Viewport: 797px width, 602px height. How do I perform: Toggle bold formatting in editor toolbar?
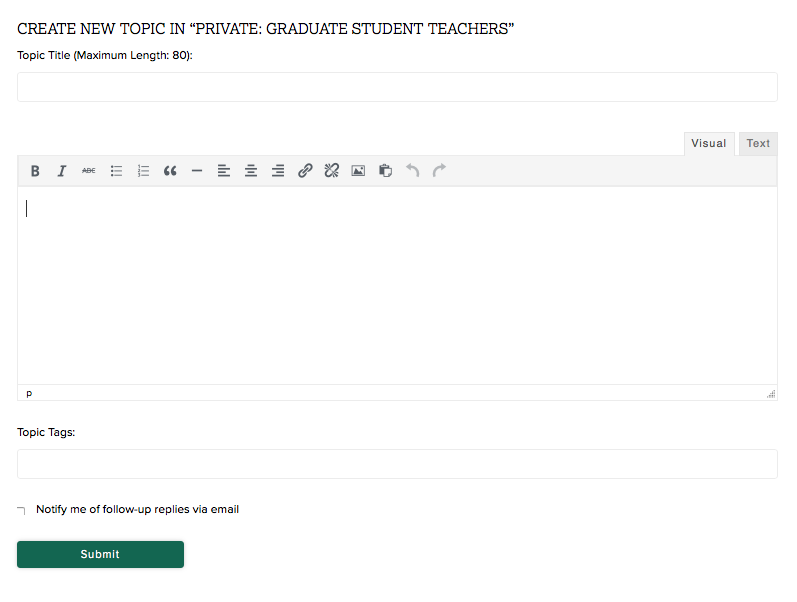tap(35, 171)
